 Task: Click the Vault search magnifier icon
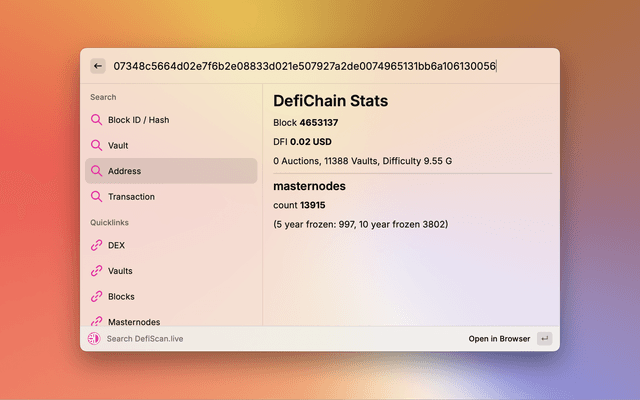[x=97, y=145]
